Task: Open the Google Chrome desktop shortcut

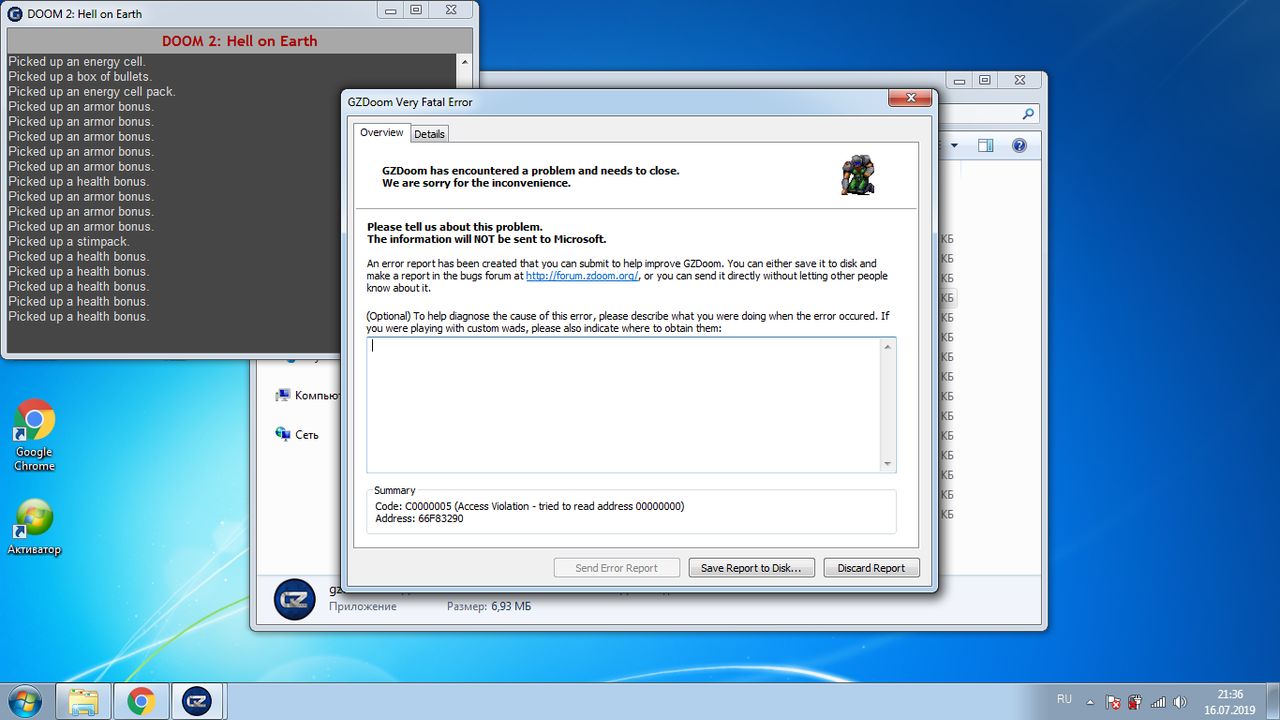Action: click(34, 435)
